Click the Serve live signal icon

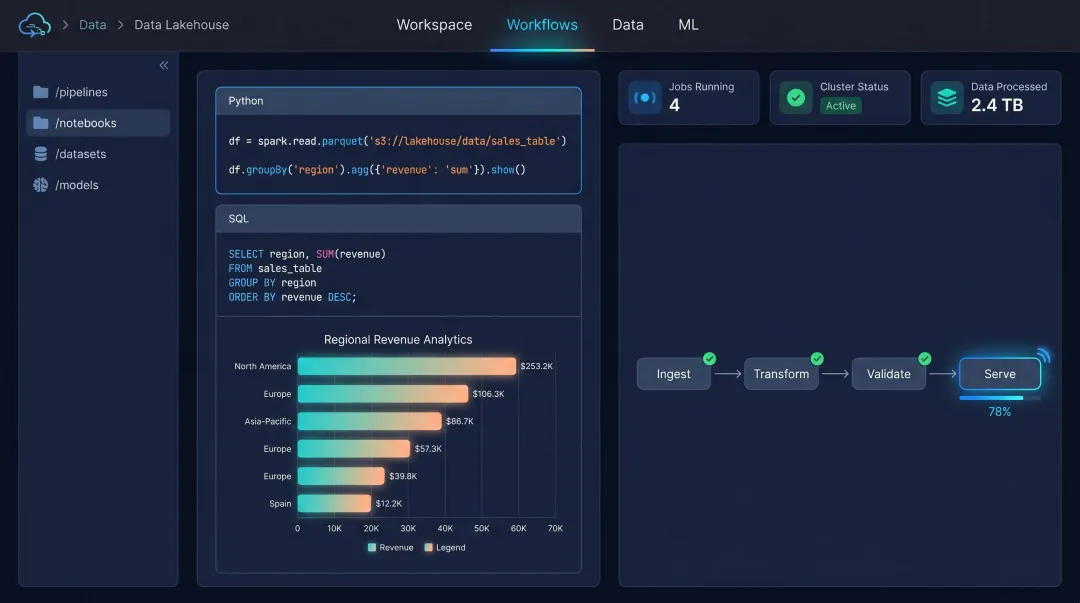pyautogui.click(x=1043, y=355)
